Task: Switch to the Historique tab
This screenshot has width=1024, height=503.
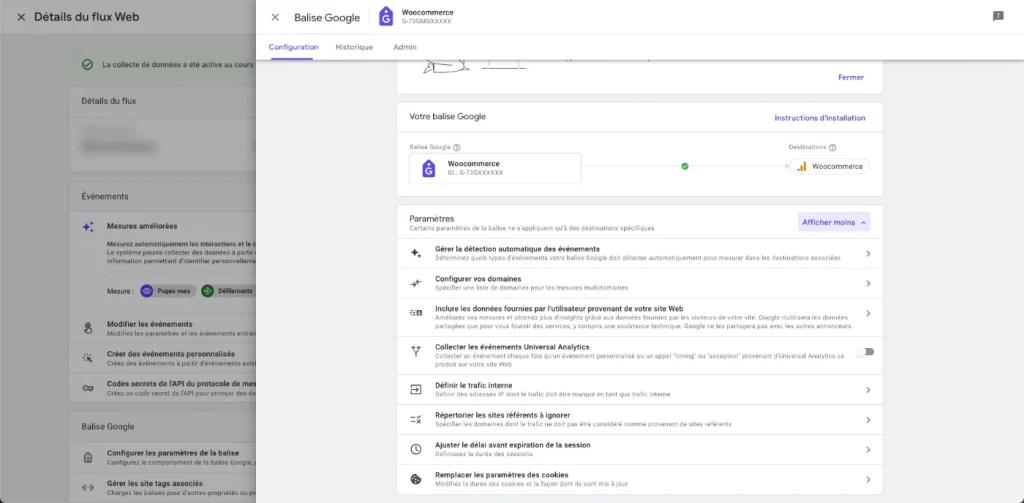Action: [x=354, y=47]
